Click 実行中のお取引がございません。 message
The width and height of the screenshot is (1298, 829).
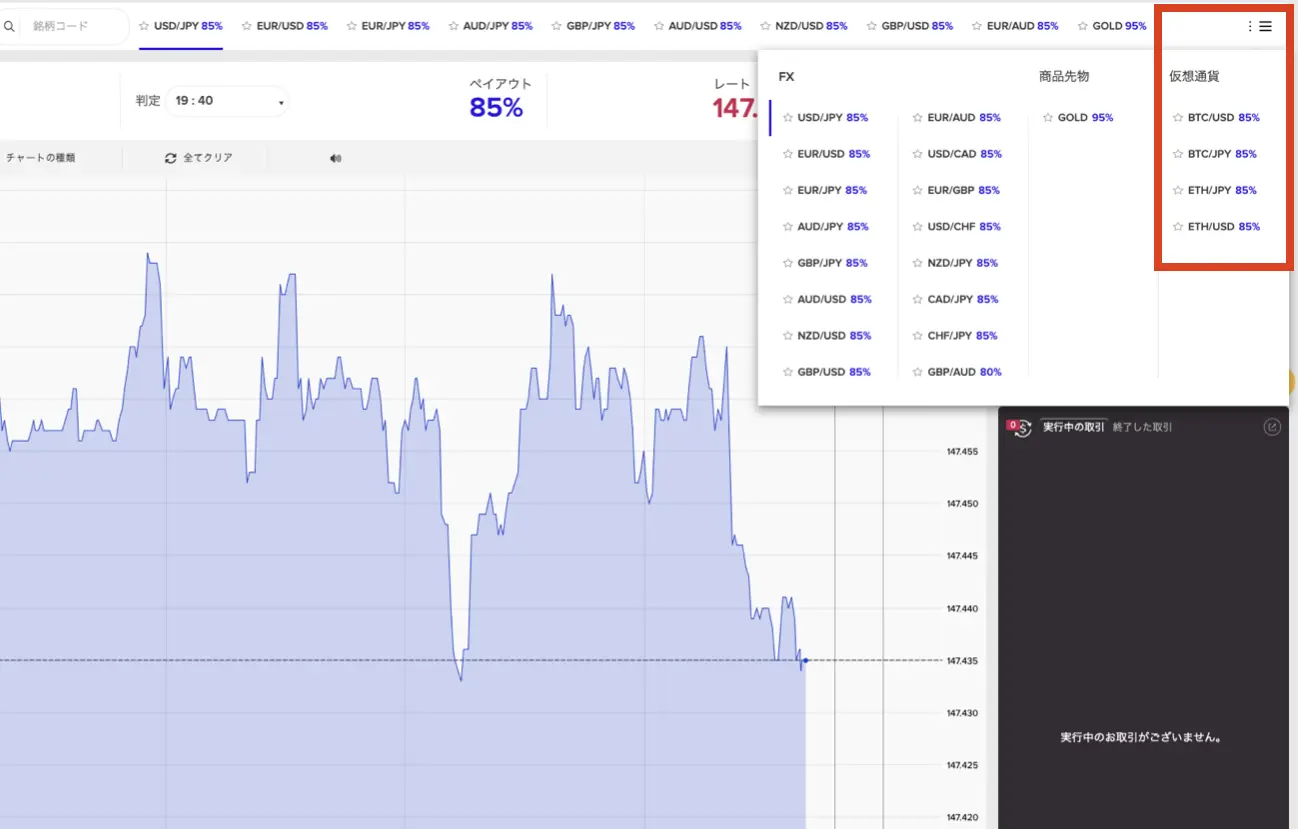click(x=1141, y=738)
